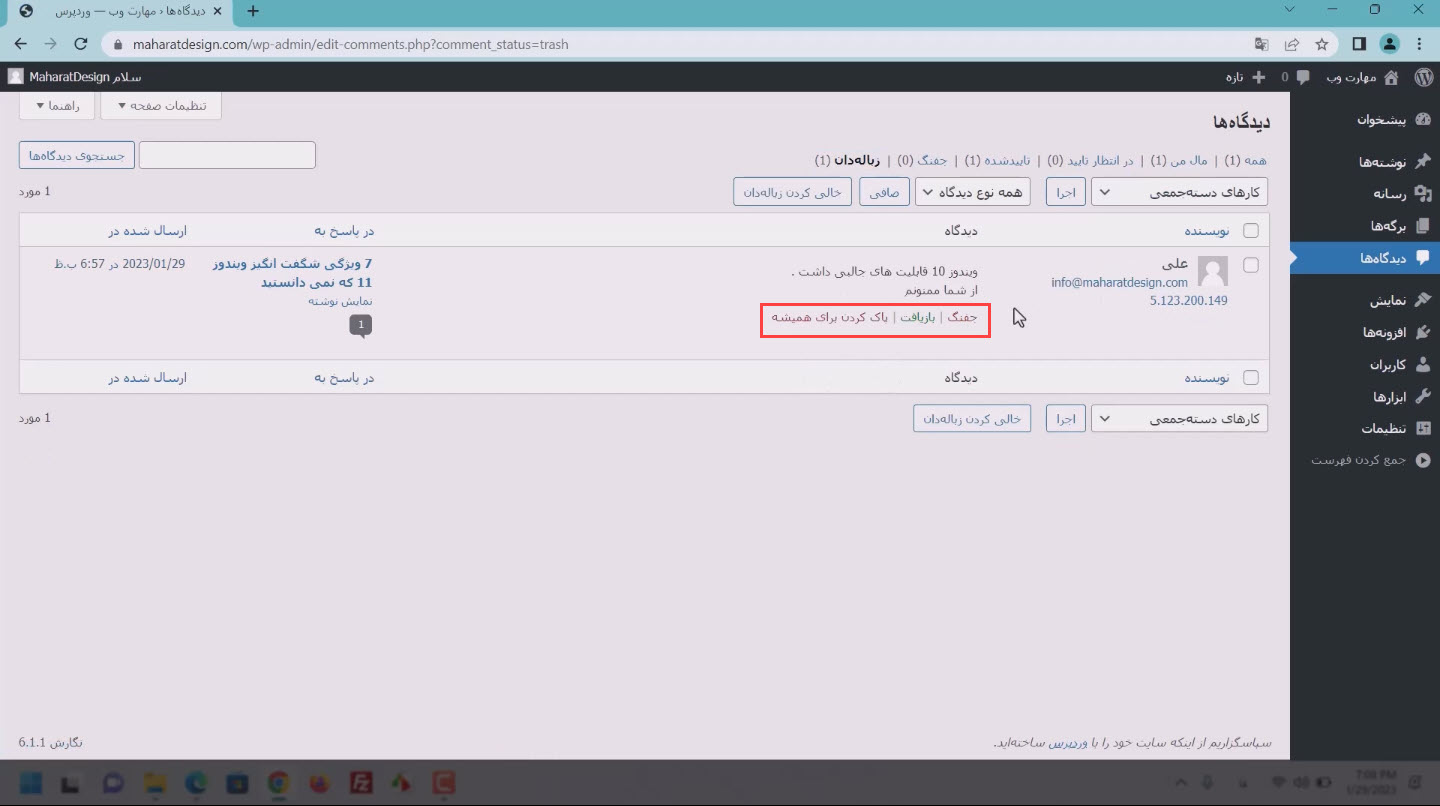The width and height of the screenshot is (1440, 806).
Task: Click the info@maharatdesign.com email link
Action: 1119,283
